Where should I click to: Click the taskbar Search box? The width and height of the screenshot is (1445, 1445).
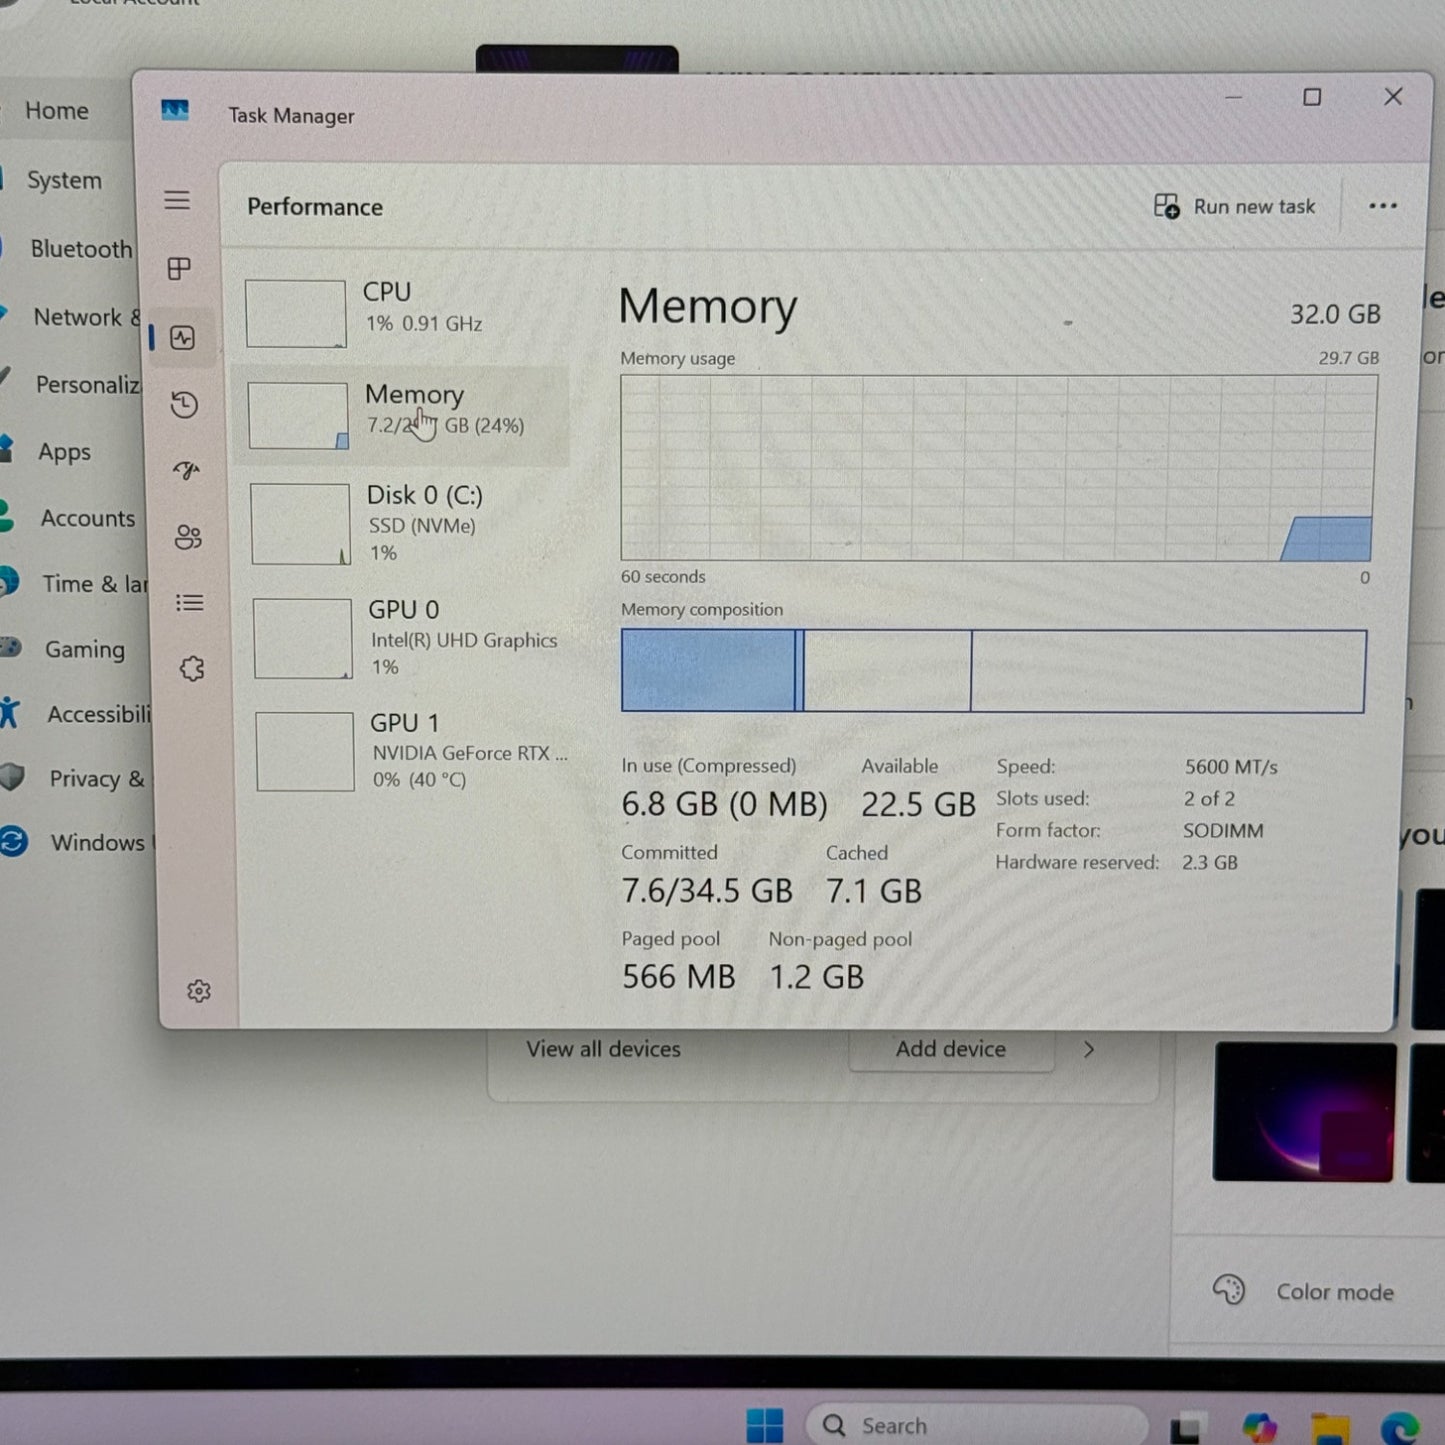coord(975,1425)
